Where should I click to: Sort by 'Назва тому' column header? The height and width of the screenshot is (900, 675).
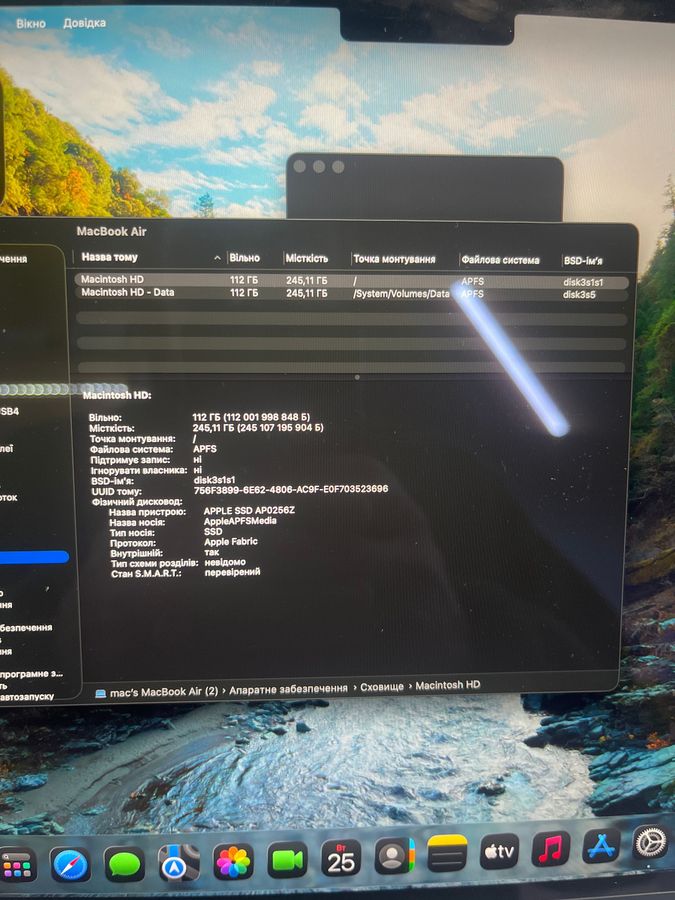[110, 257]
